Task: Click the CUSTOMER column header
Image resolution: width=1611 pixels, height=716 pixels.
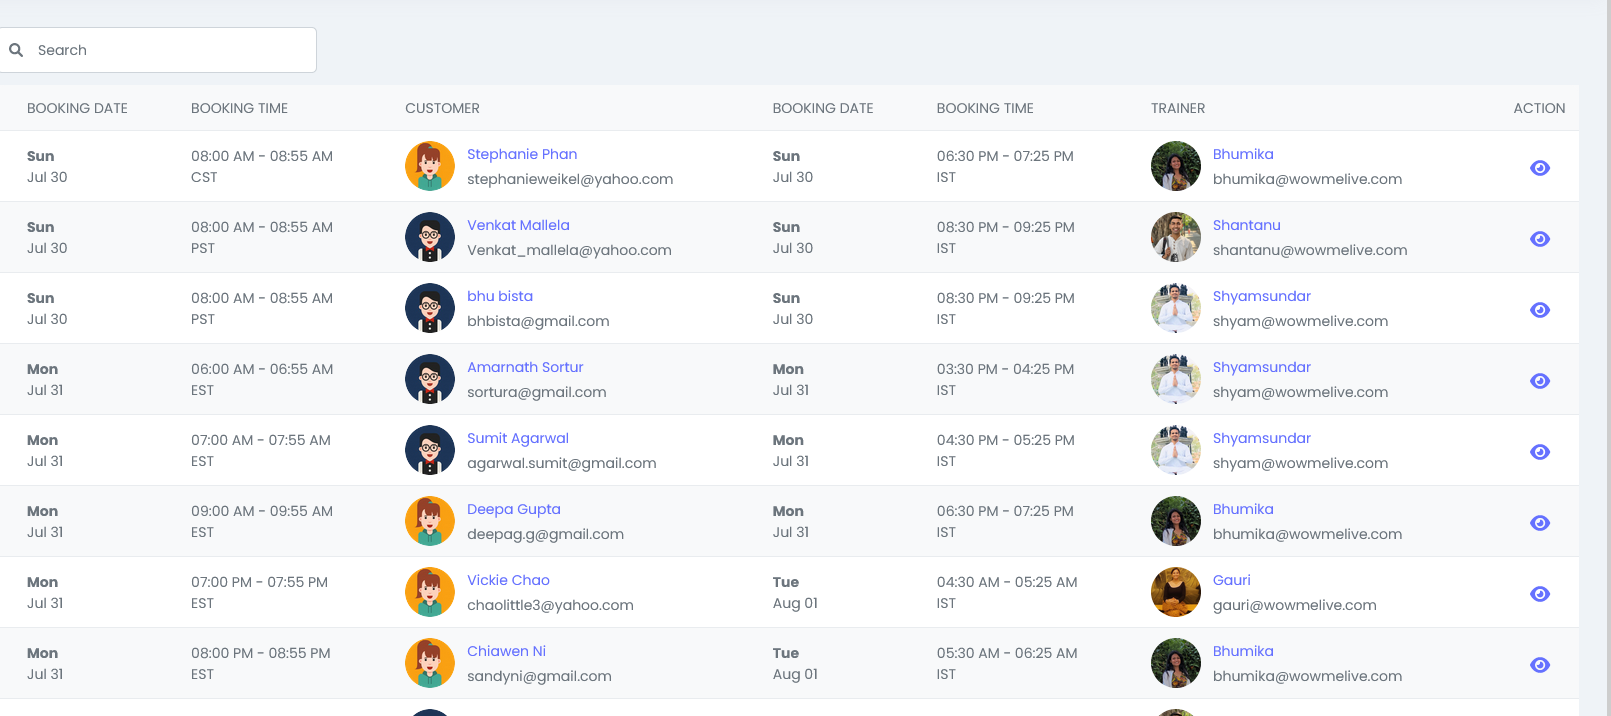Action: pyautogui.click(x=442, y=108)
